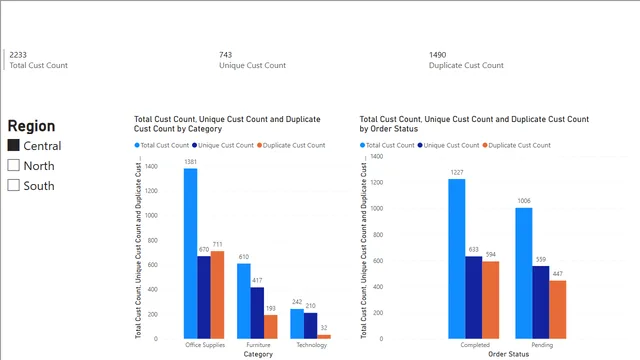Select the Pending total bar 1006
The image size is (640, 360).
coord(524,273)
